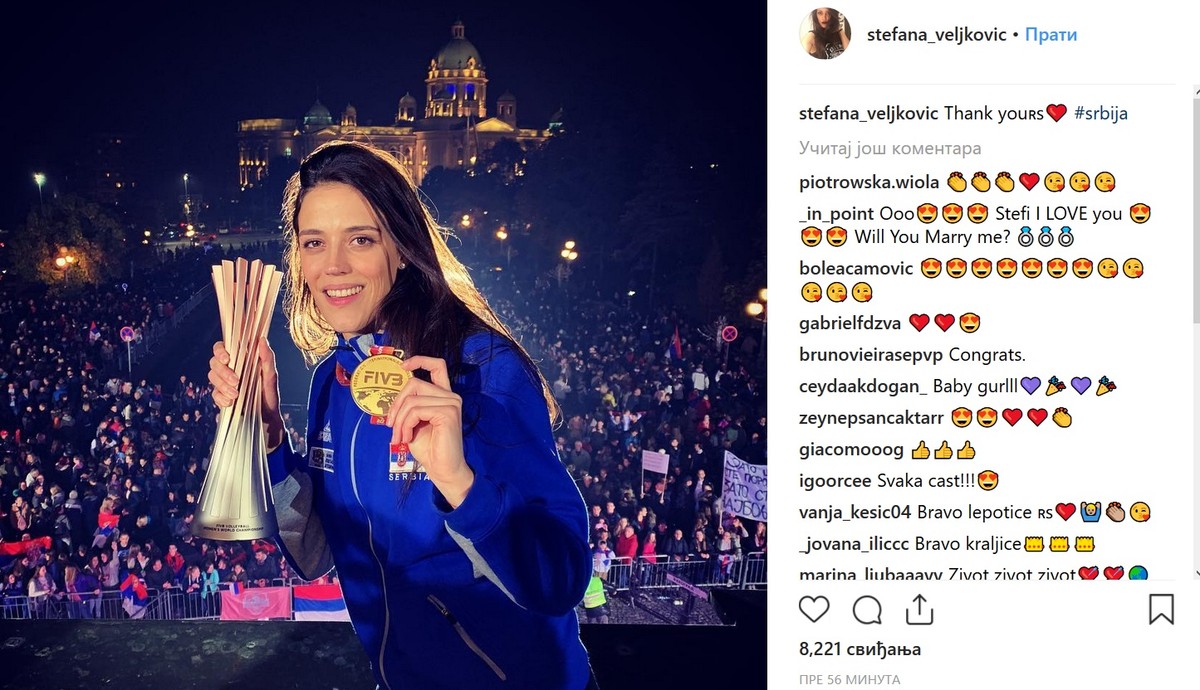
Task: Open the #srbija hashtag
Action: tap(1101, 113)
